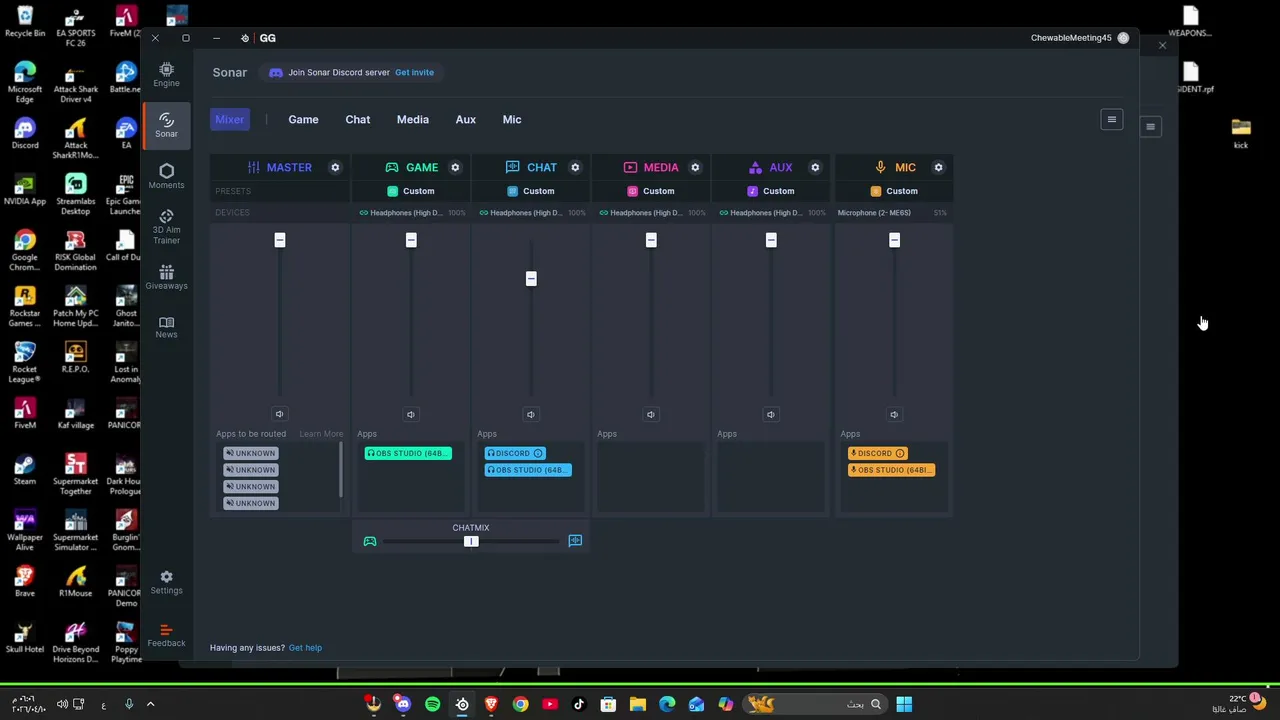Switch to the Chat tab
This screenshot has width=1280, height=720.
(x=357, y=119)
